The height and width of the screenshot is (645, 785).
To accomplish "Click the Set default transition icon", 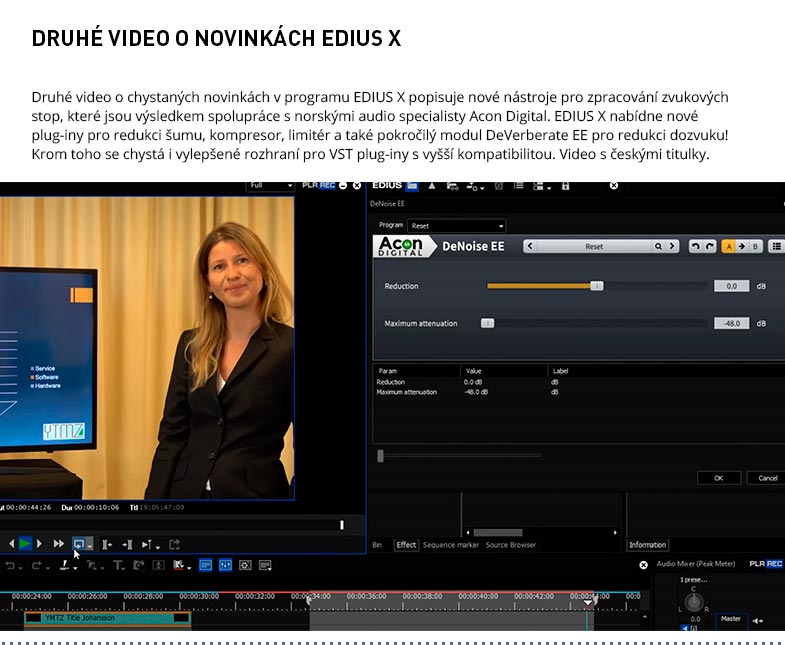I will pos(91,565).
